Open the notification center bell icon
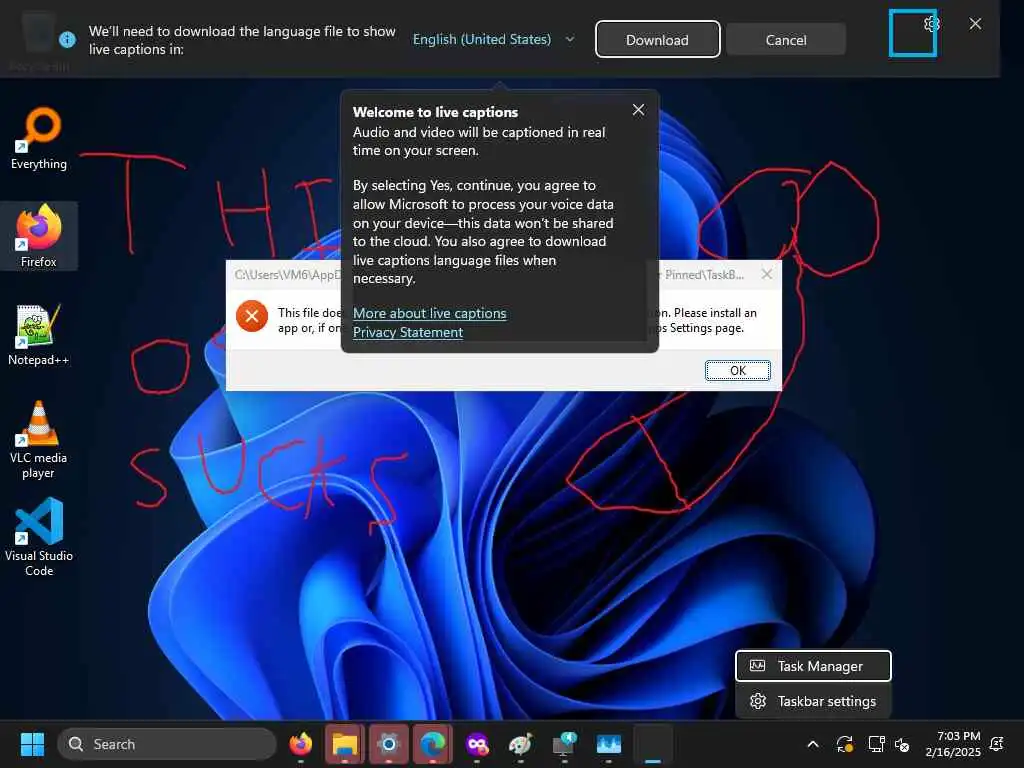 tap(997, 744)
